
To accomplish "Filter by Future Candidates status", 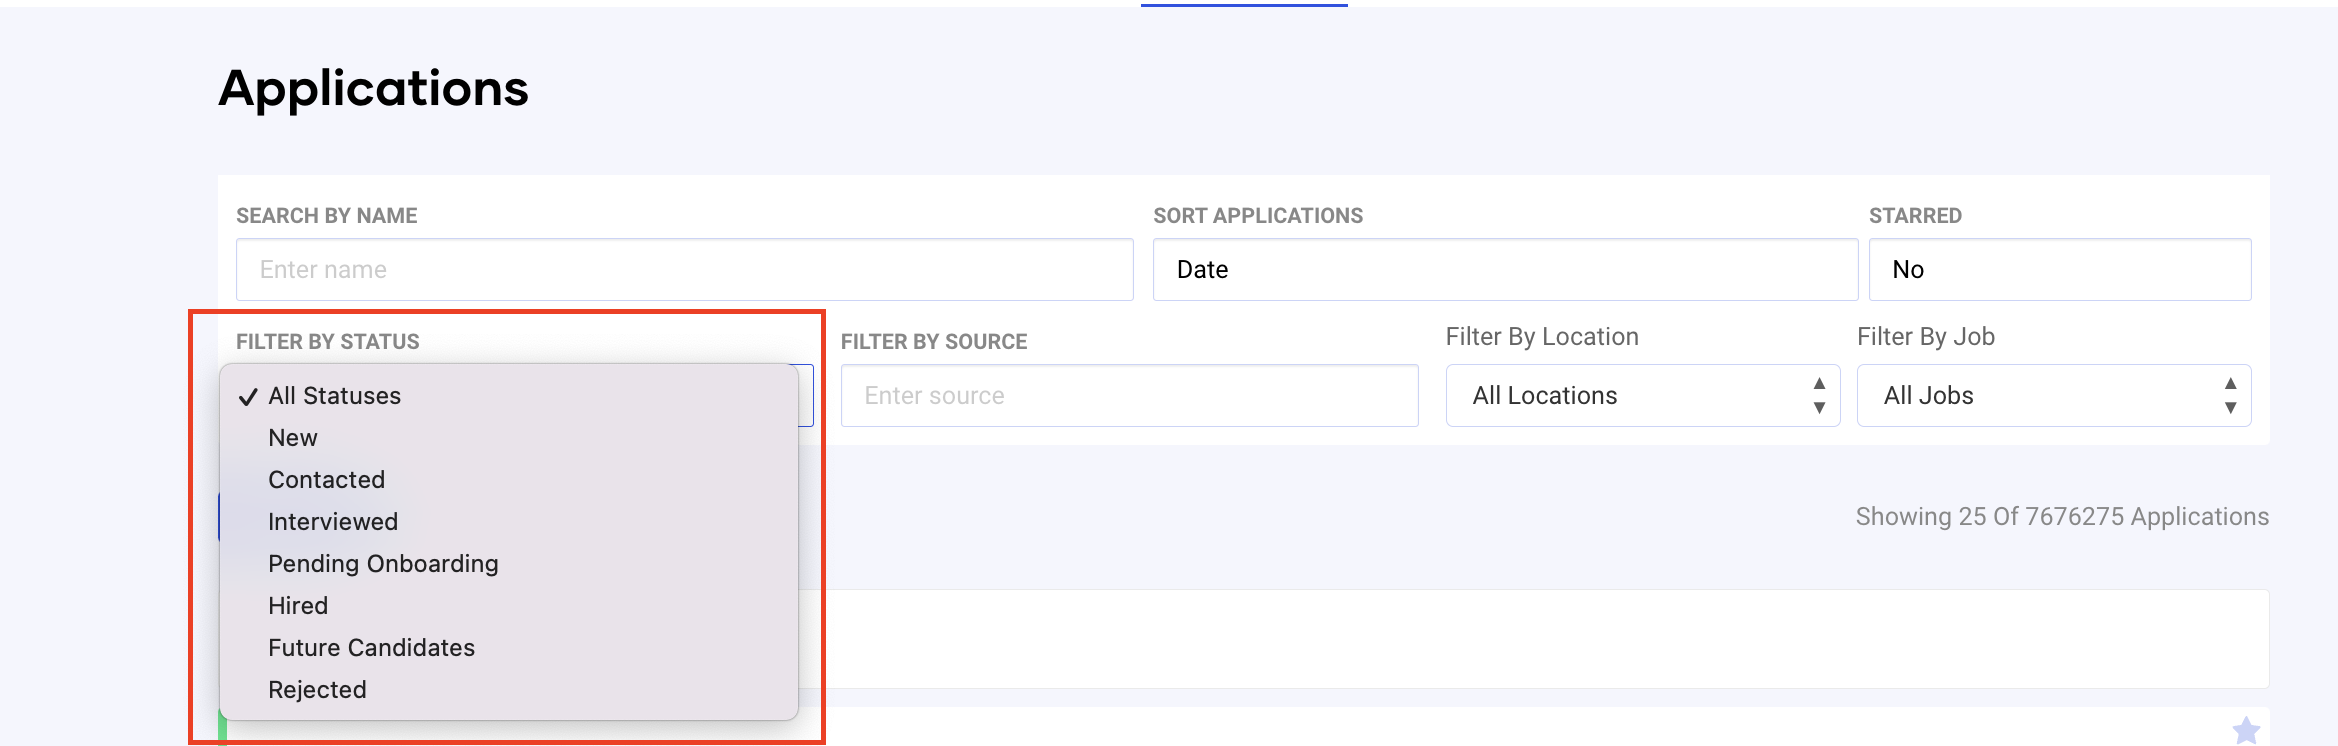I will click(x=371, y=648).
